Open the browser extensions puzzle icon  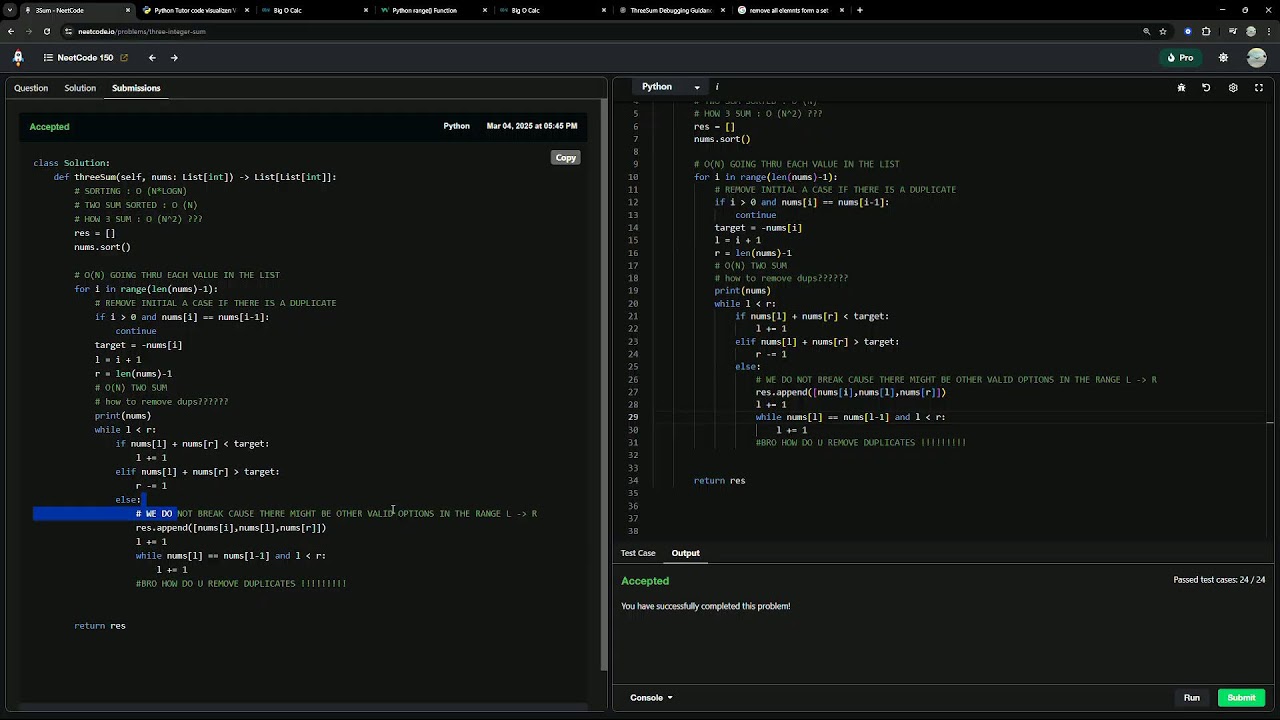point(1207,32)
